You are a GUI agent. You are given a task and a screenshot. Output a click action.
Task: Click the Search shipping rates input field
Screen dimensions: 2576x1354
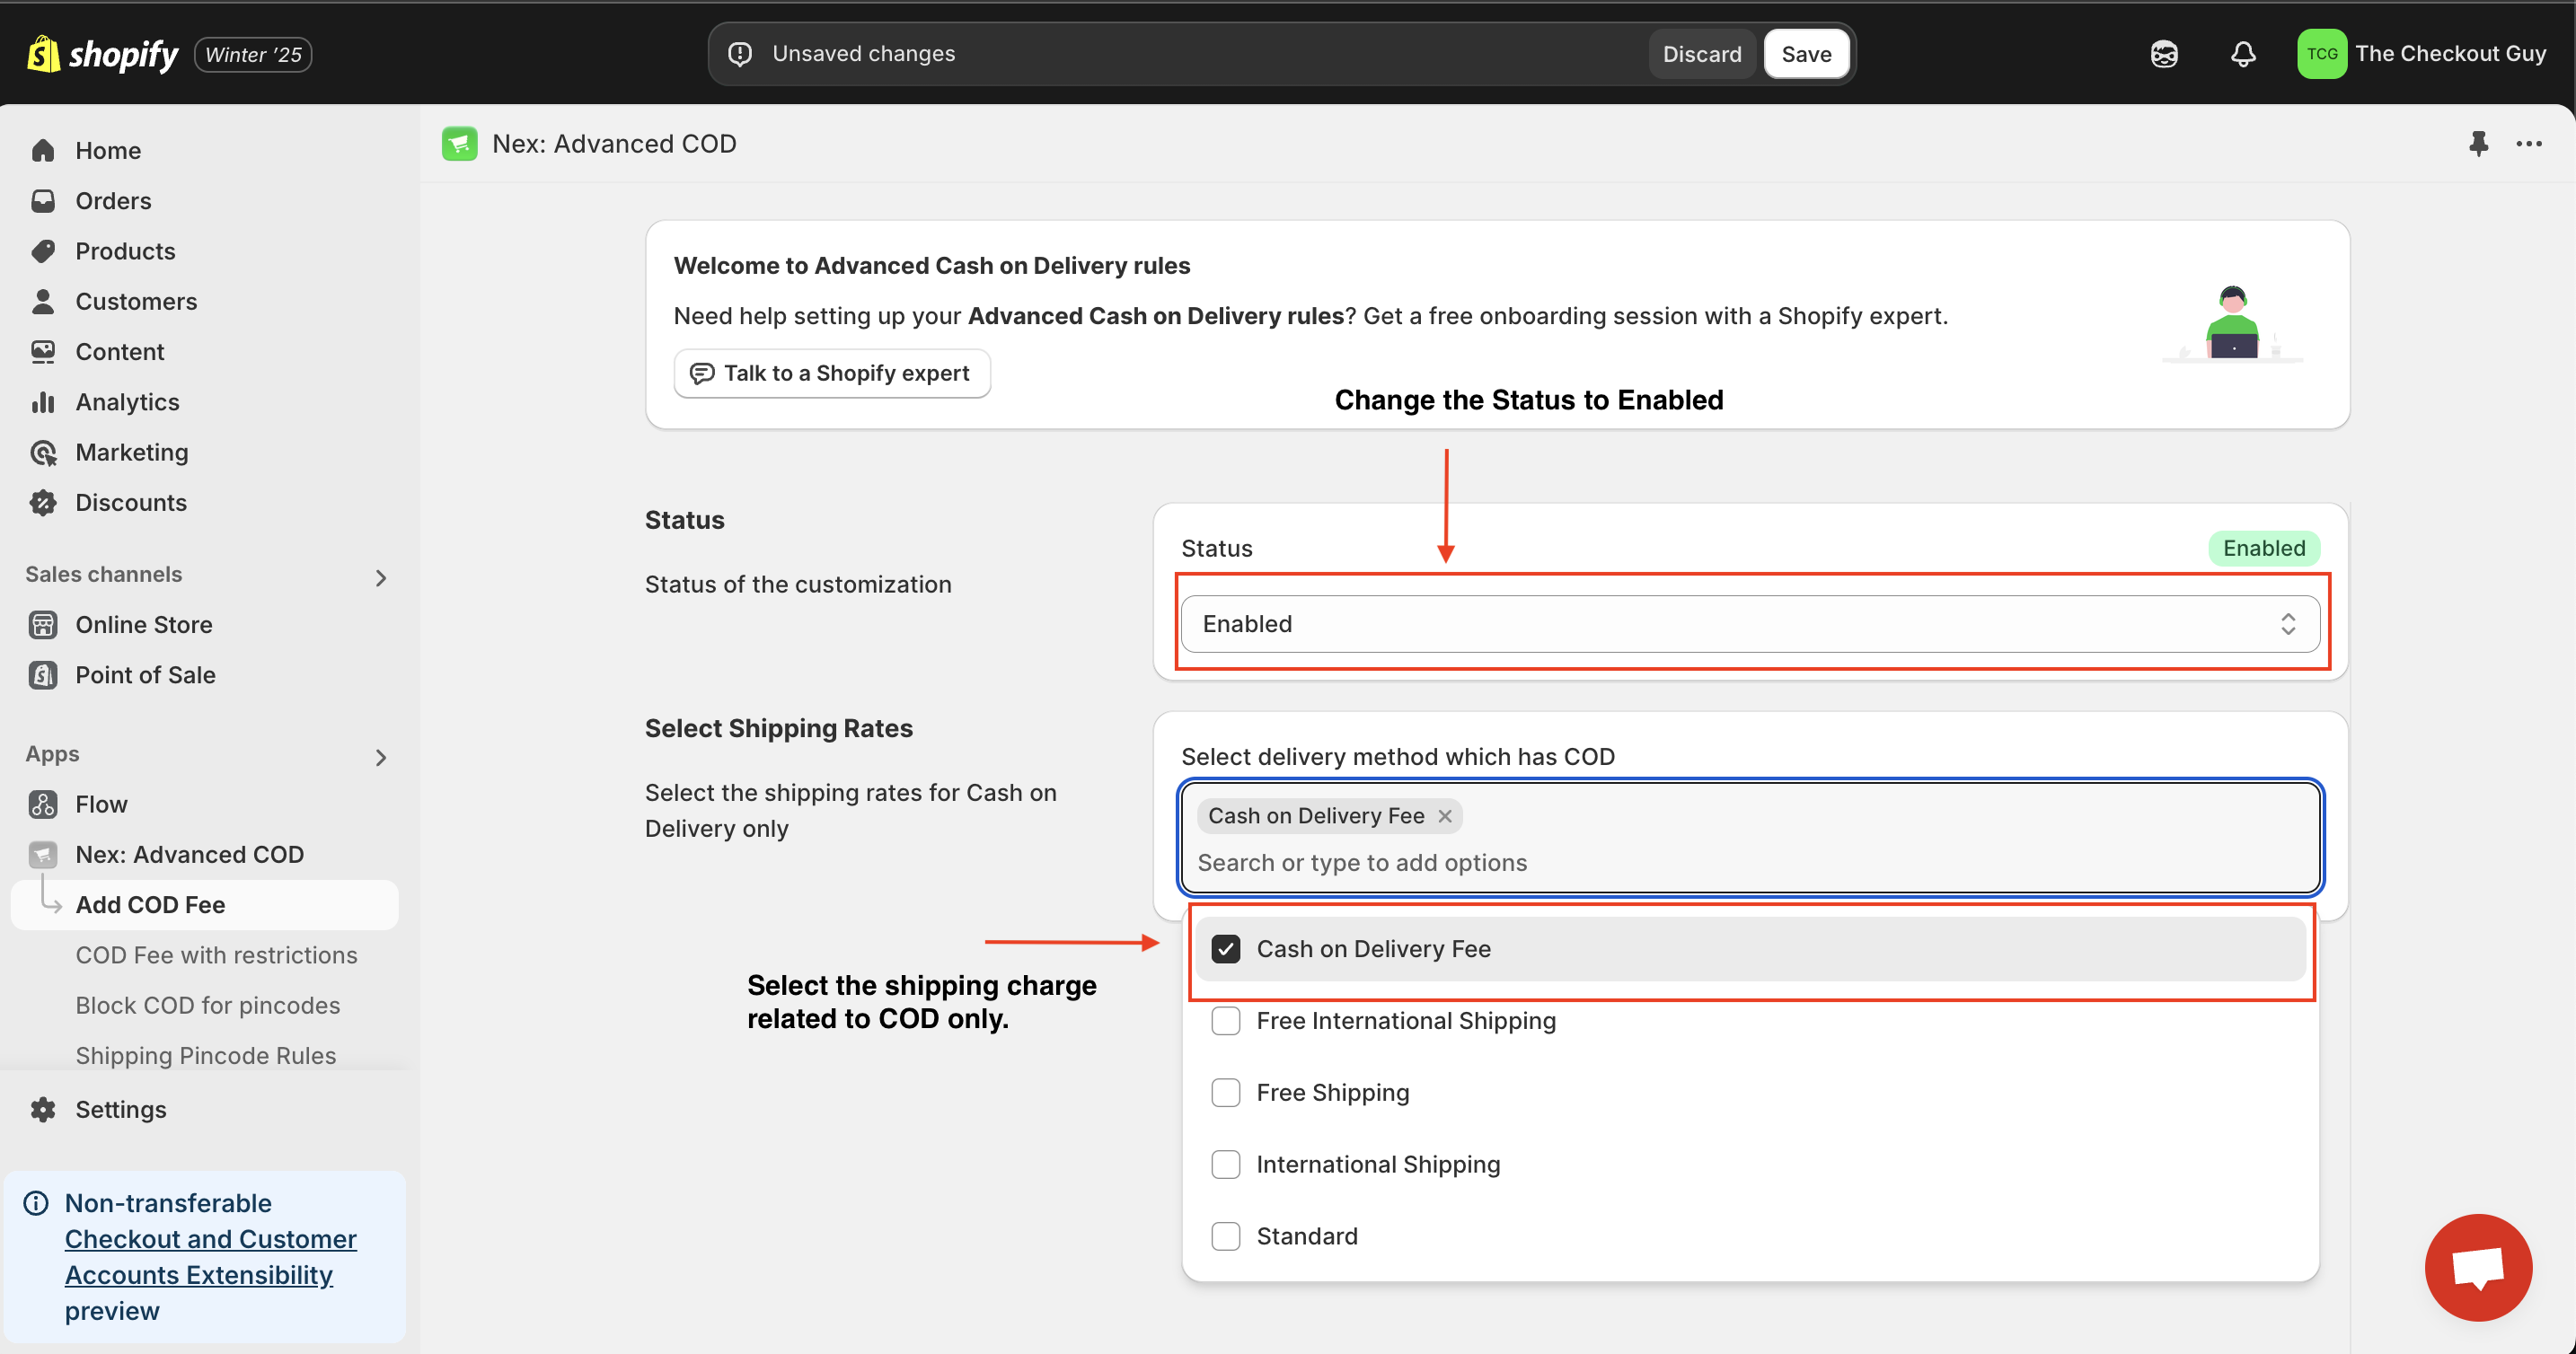1751,862
